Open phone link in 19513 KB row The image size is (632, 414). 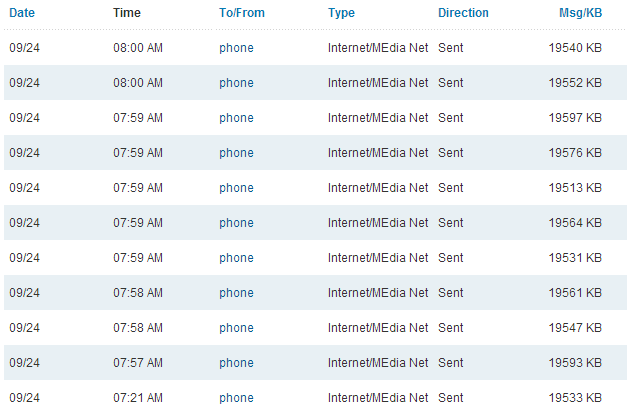236,188
